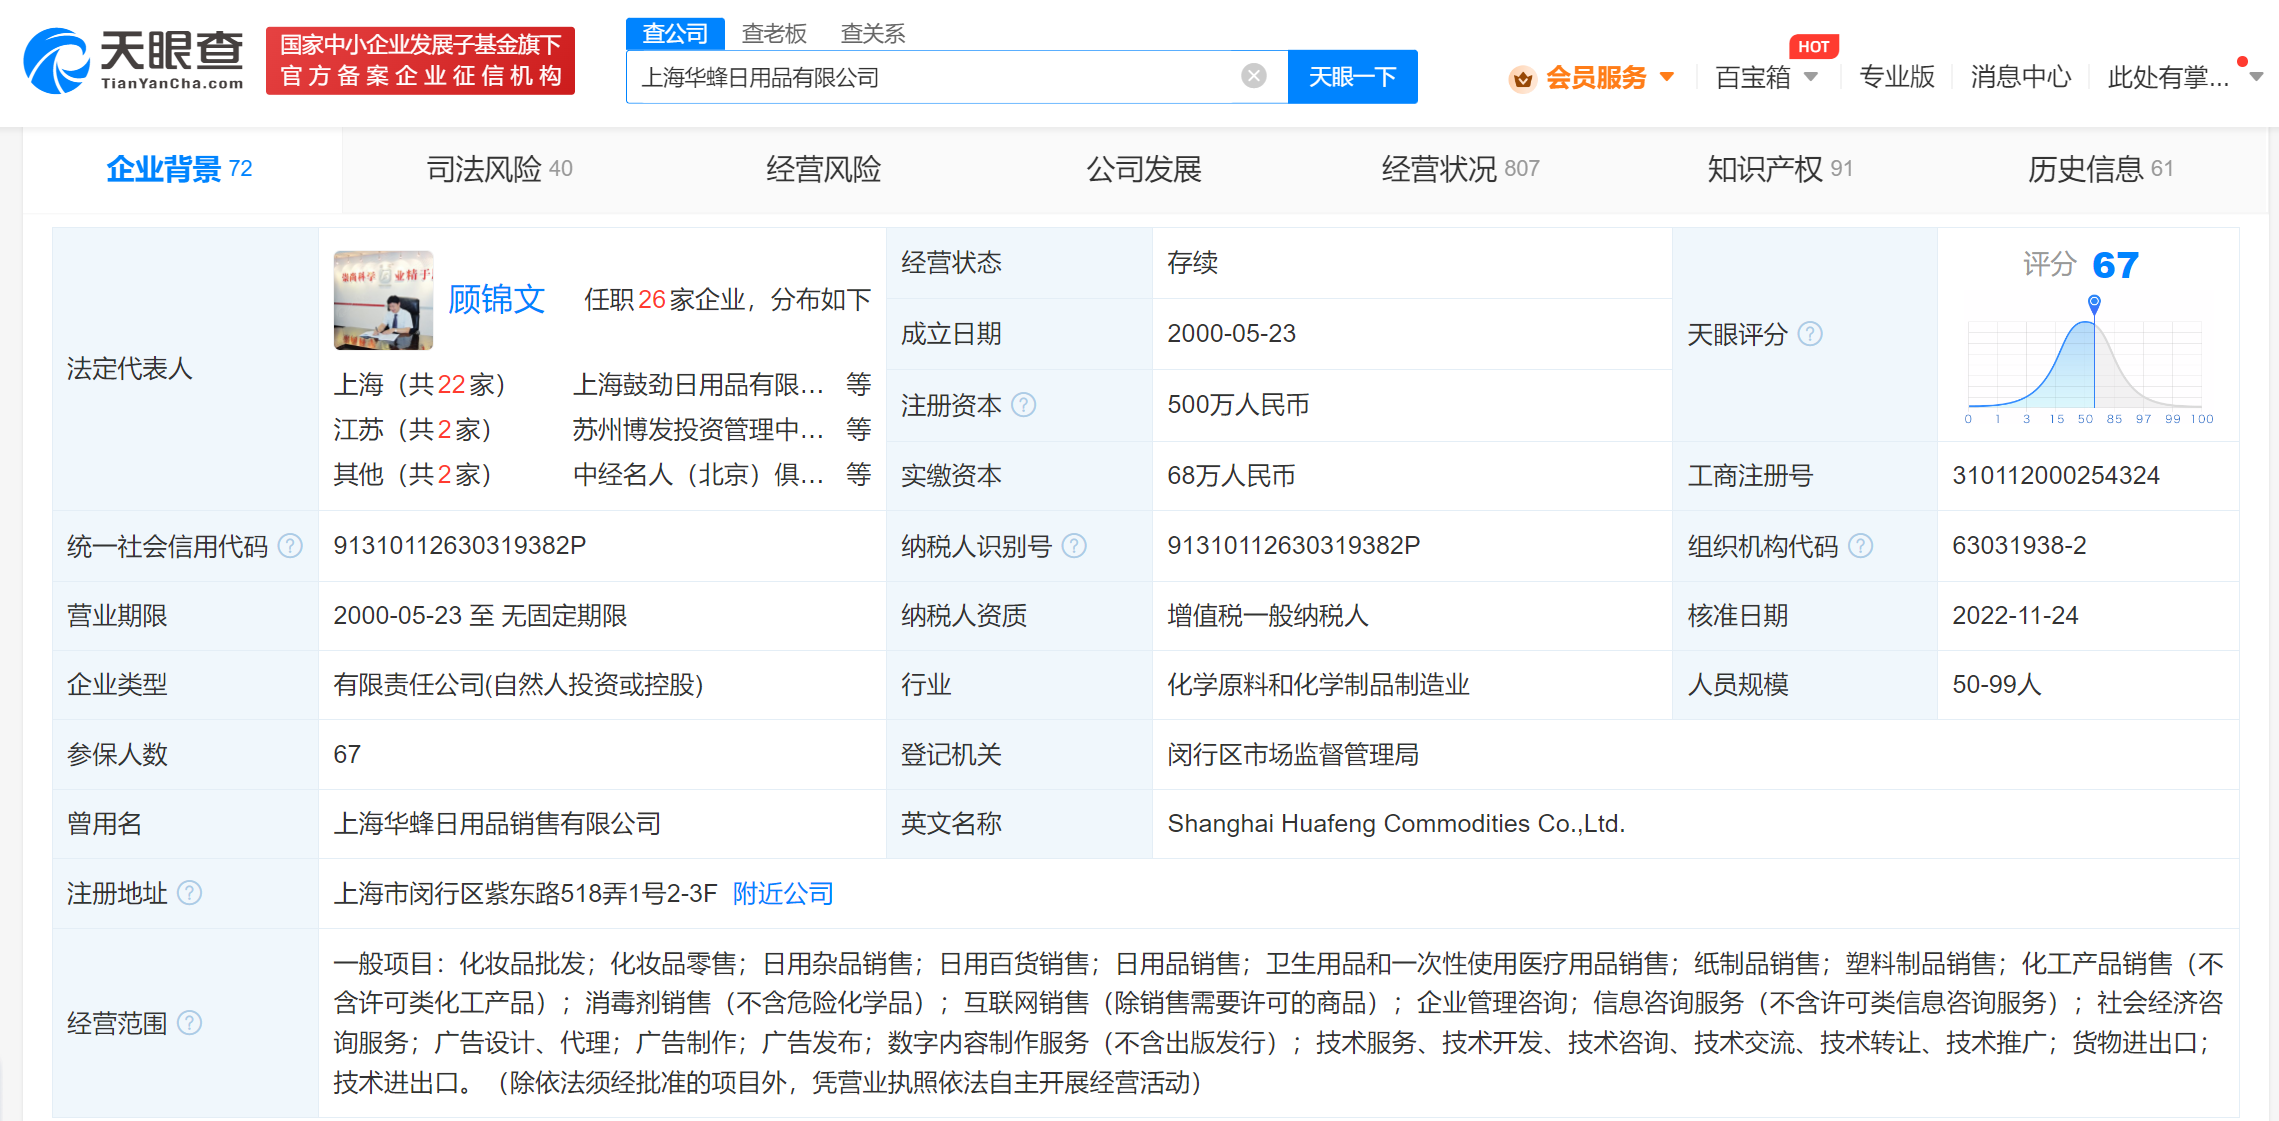Viewport: 2279px width, 1121px height.
Task: Click 上海（共22家） region entry
Action: [420, 385]
